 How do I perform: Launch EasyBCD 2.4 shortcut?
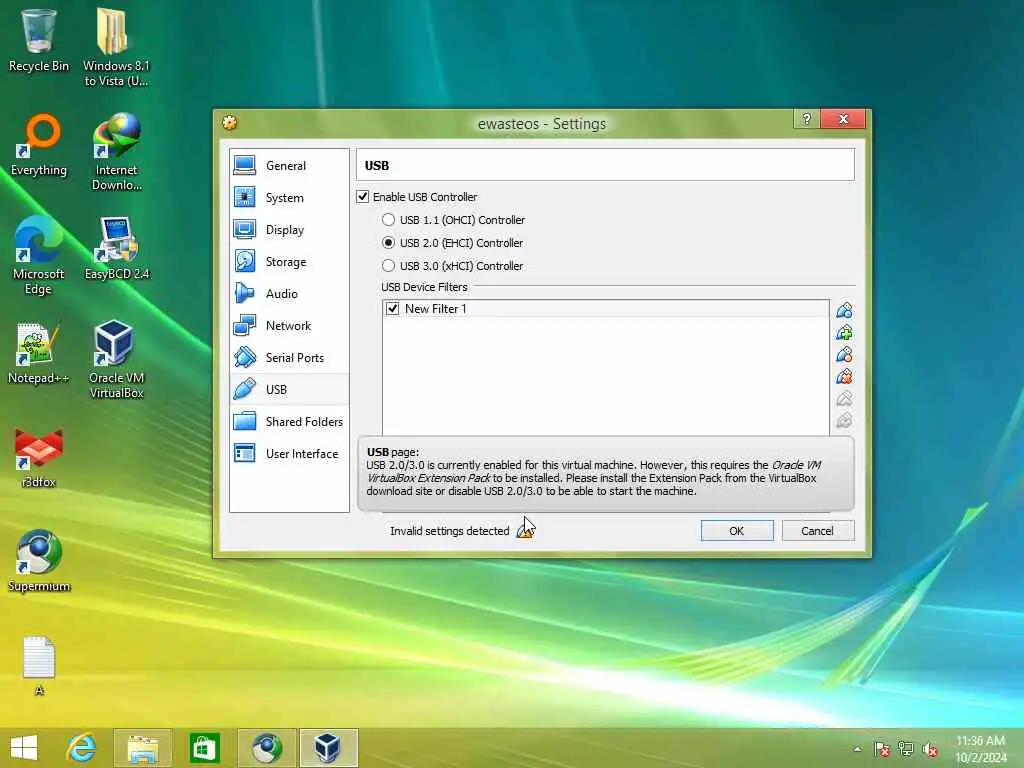(x=117, y=249)
